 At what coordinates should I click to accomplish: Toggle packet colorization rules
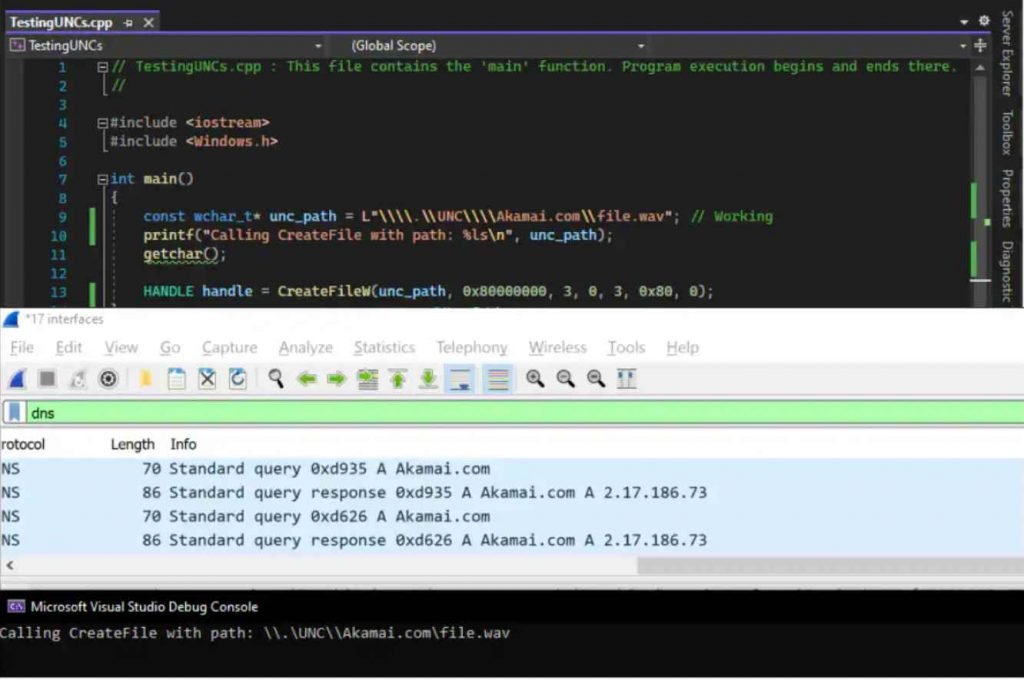point(498,379)
